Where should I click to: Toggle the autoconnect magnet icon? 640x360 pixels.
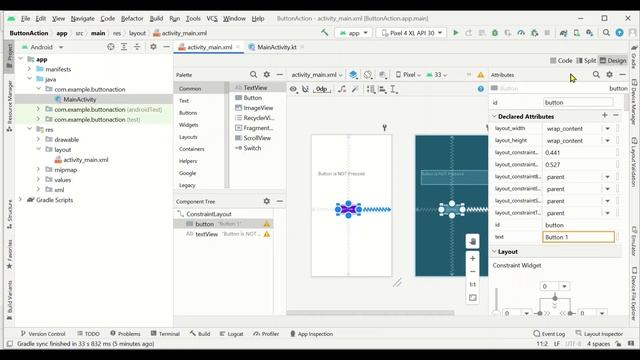pos(305,89)
